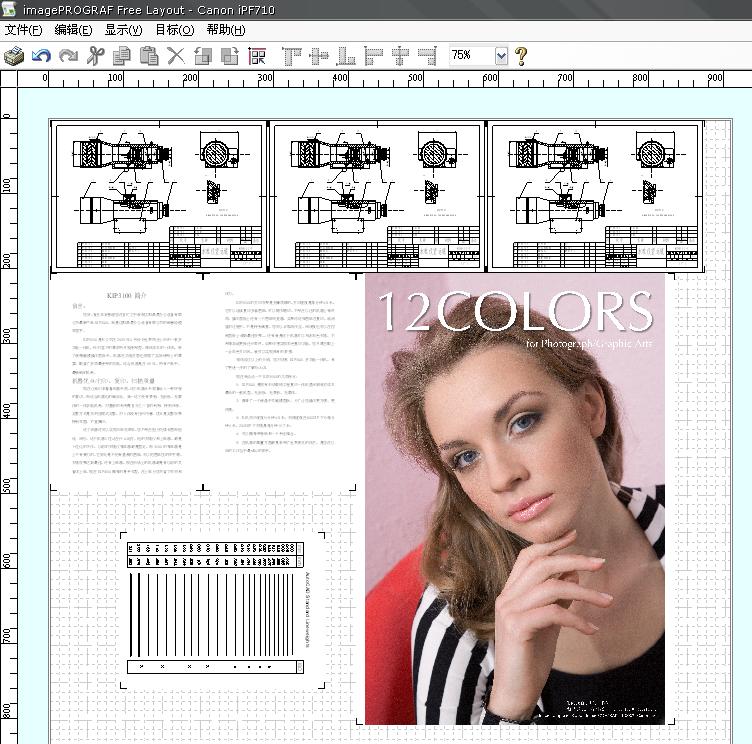Click the Redo arrow icon
Image resolution: width=752 pixels, height=744 pixels.
coord(69,56)
